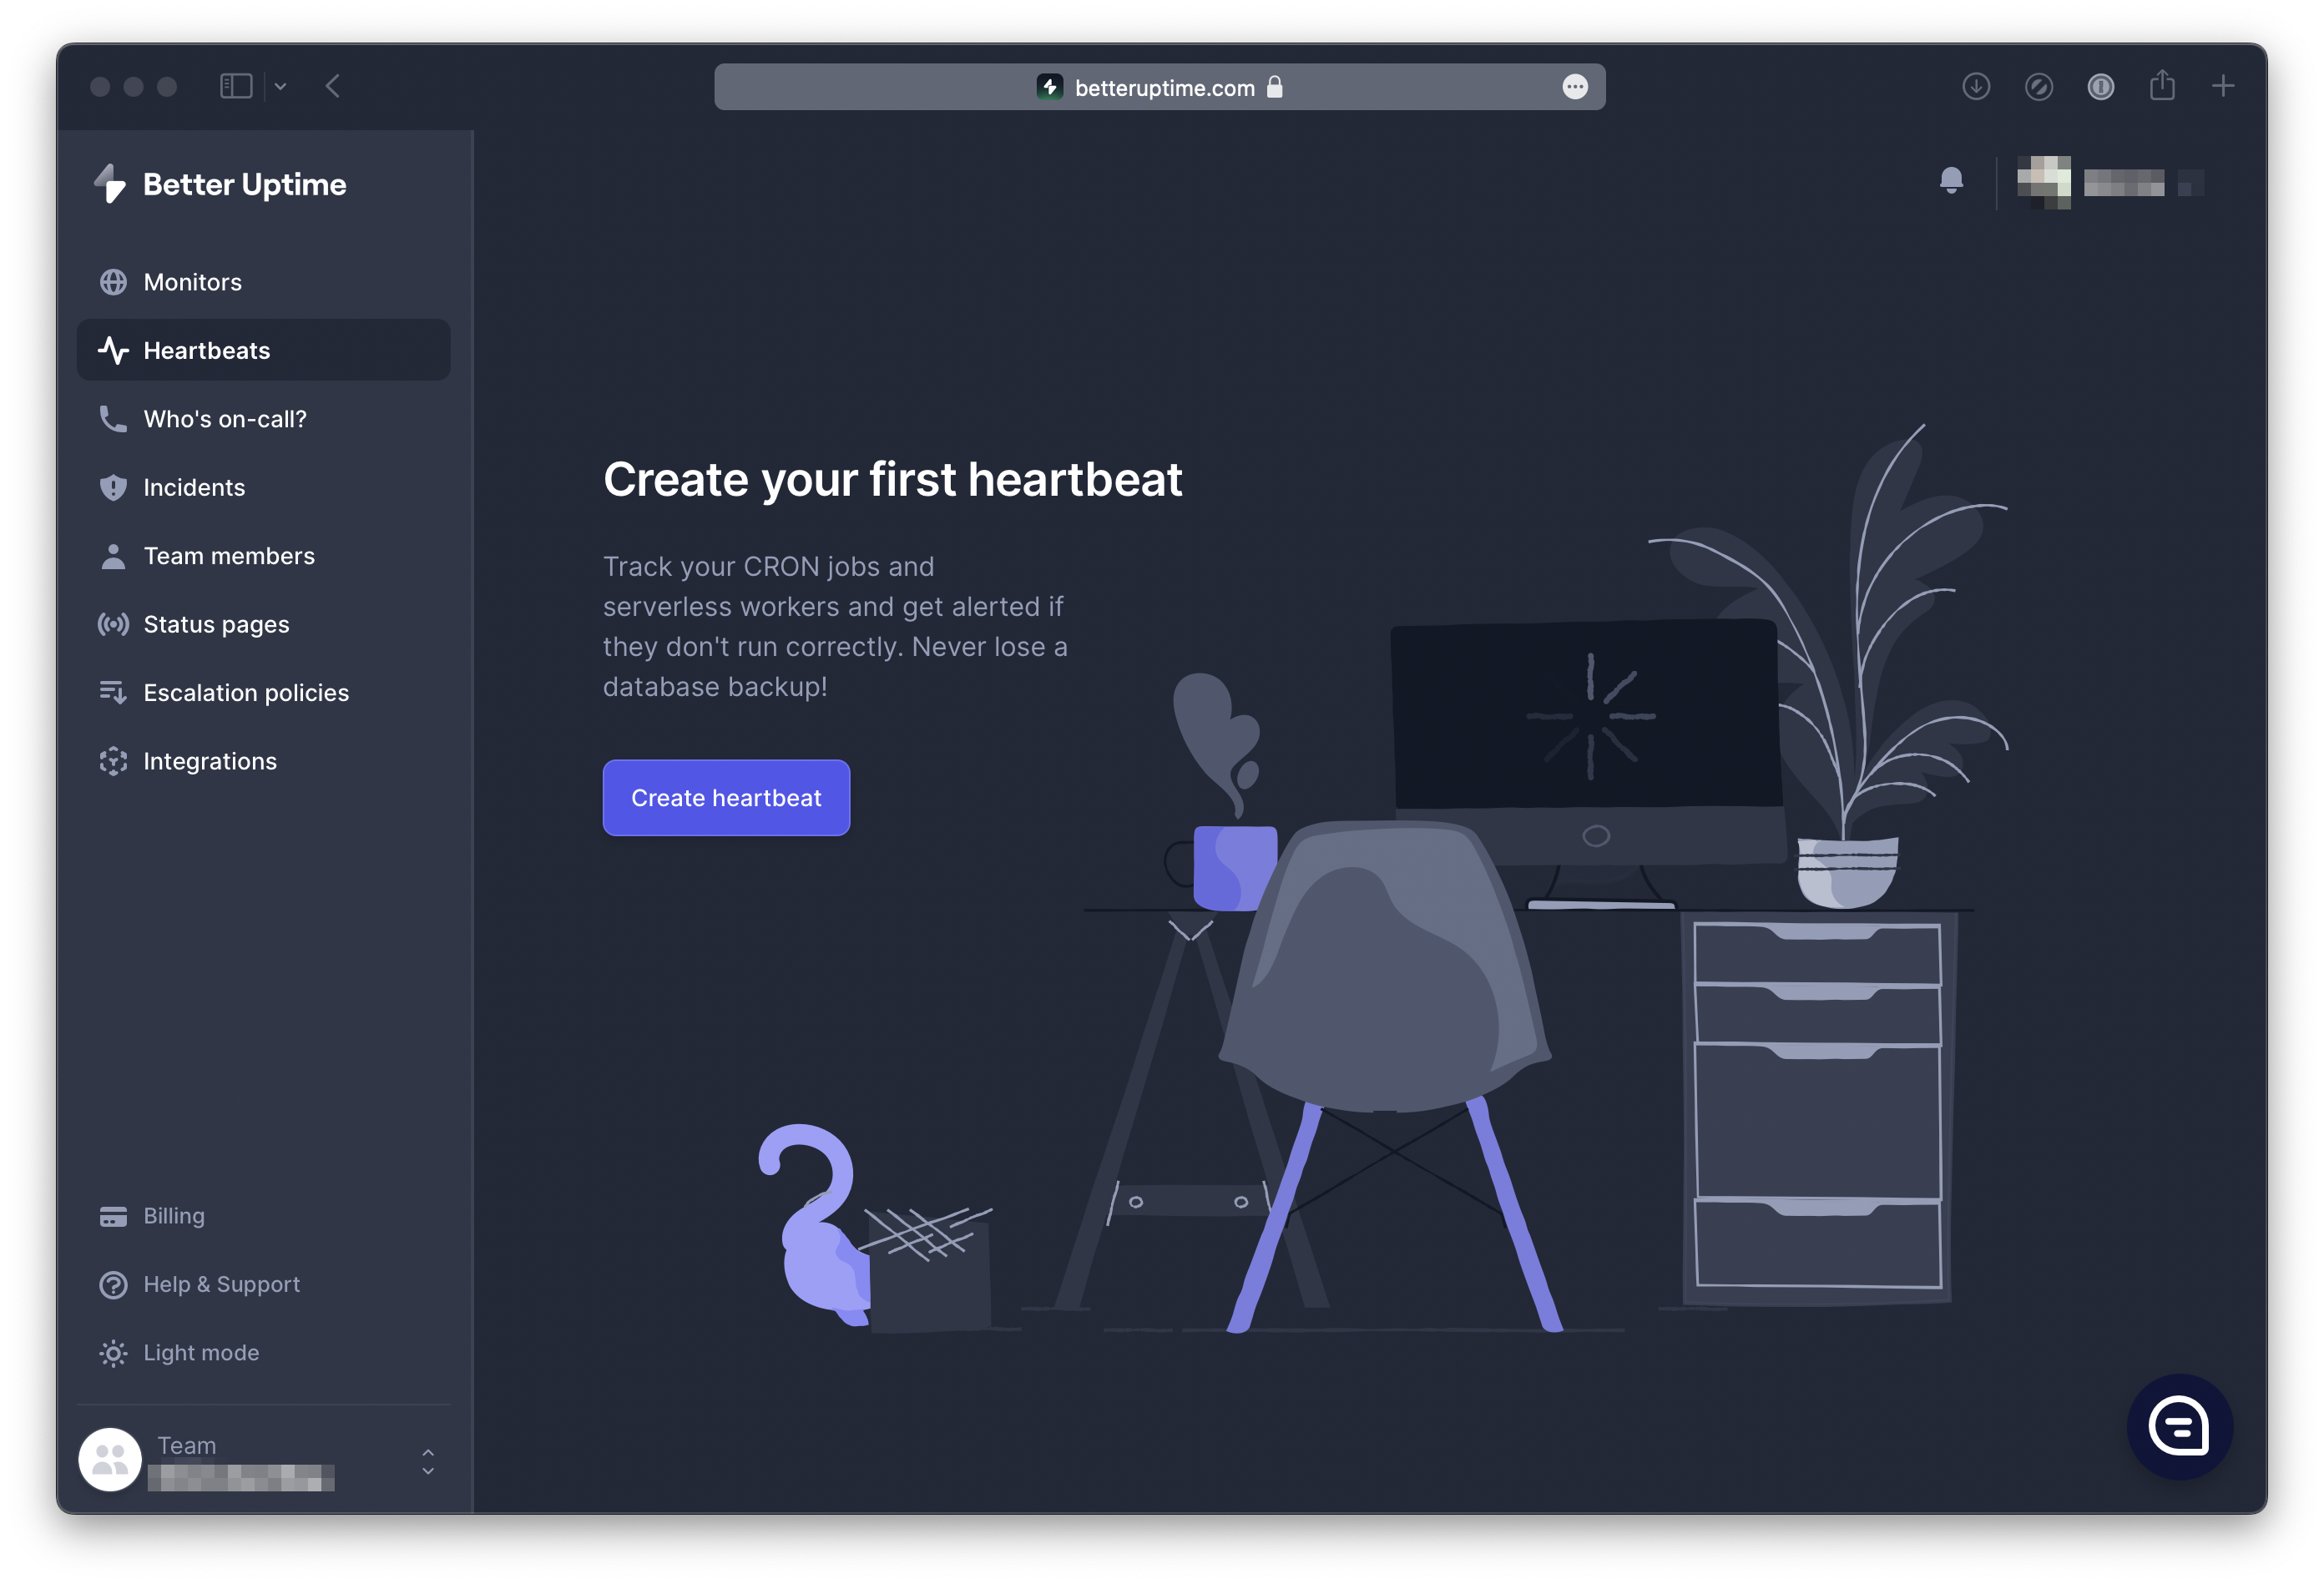Click the Create heartbeat button
2324x1584 pixels.
point(726,798)
